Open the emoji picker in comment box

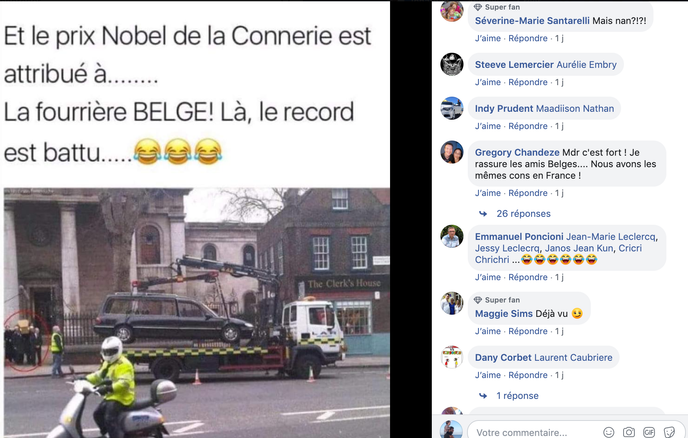pyautogui.click(x=609, y=432)
